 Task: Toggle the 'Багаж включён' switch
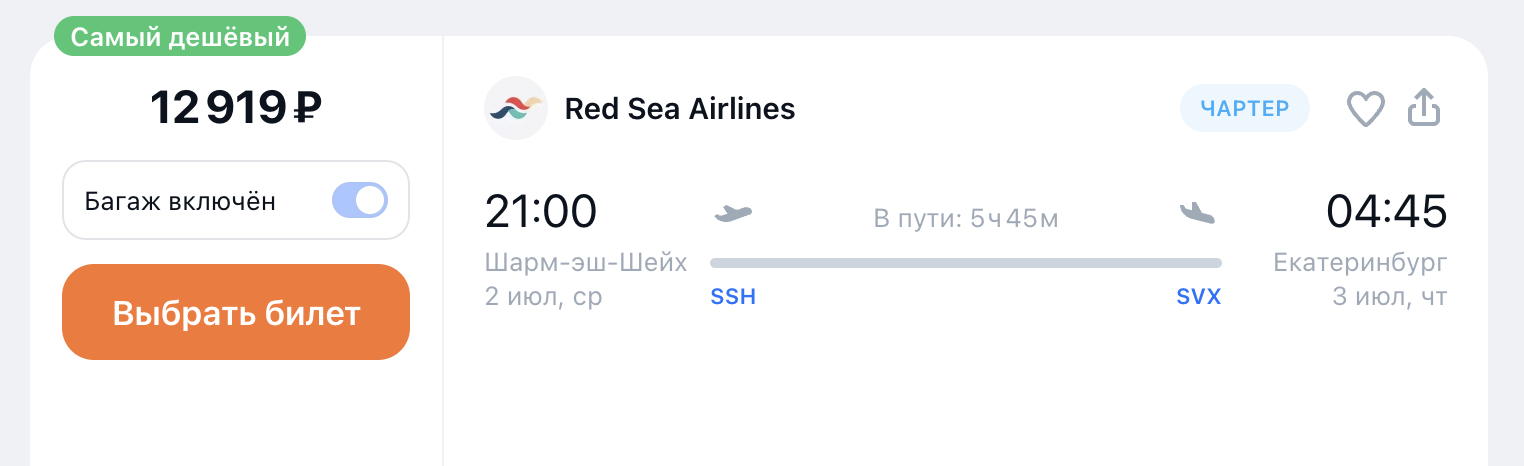(359, 201)
